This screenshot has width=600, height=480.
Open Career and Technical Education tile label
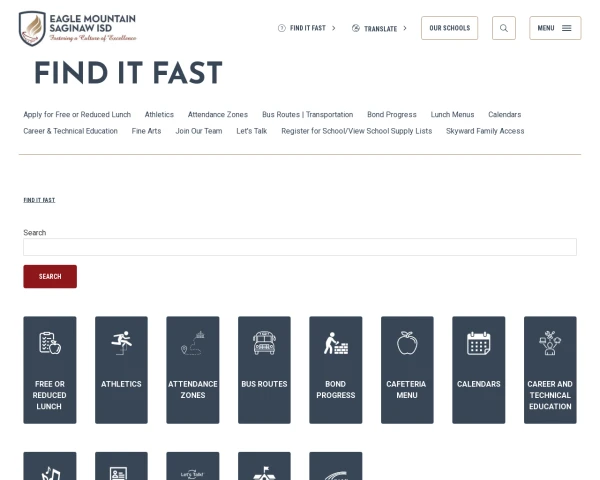(550, 395)
